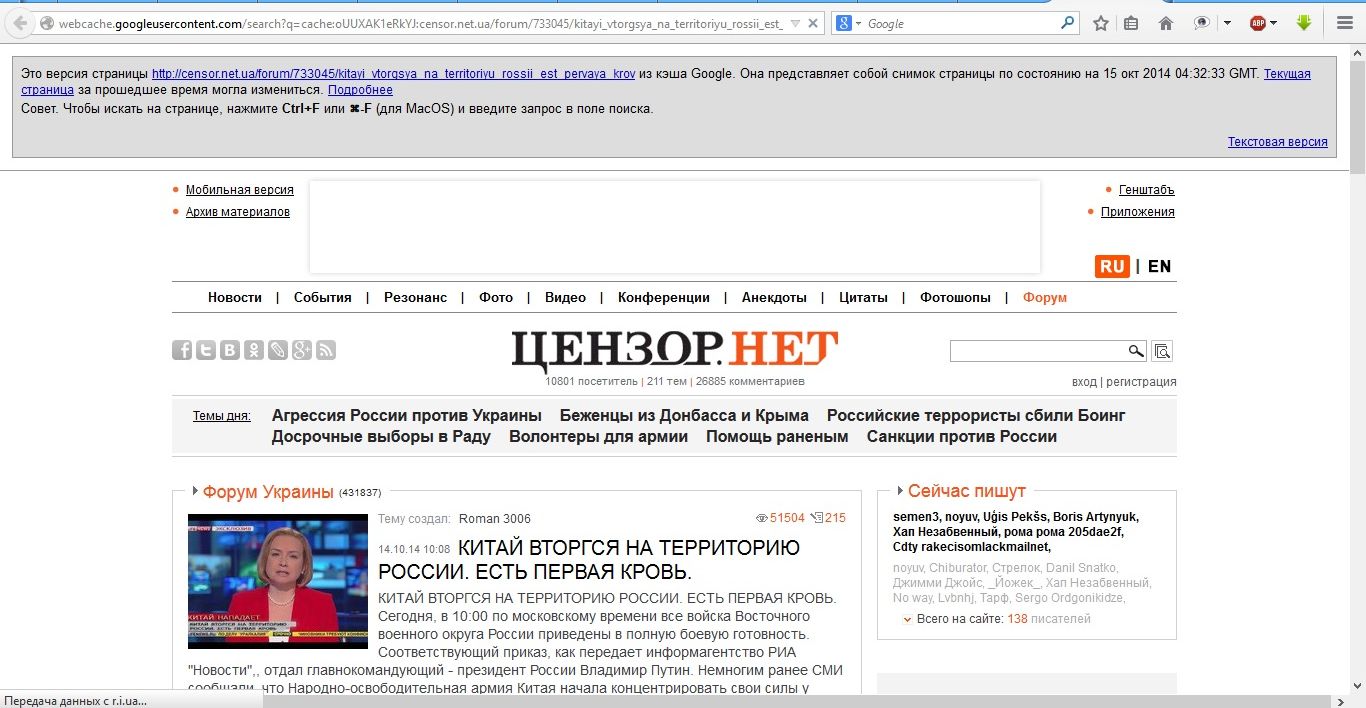Click the Odnoklassniki social icon
Screen dimensions: 1366x708
tap(254, 350)
